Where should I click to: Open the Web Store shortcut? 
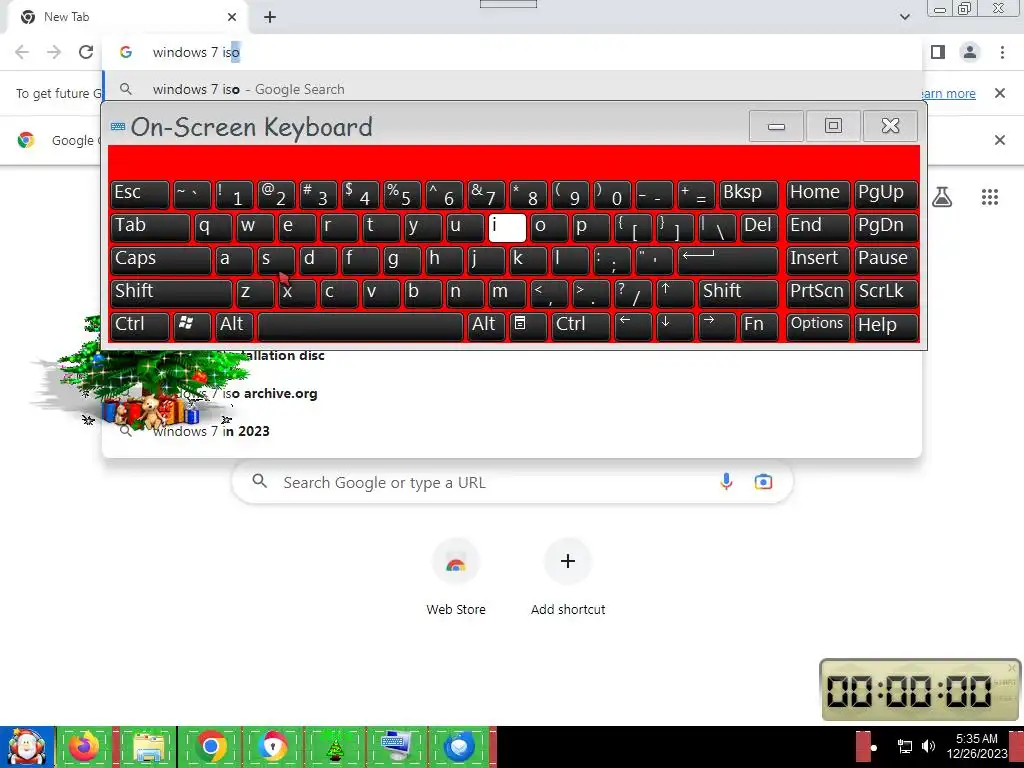pos(456,577)
